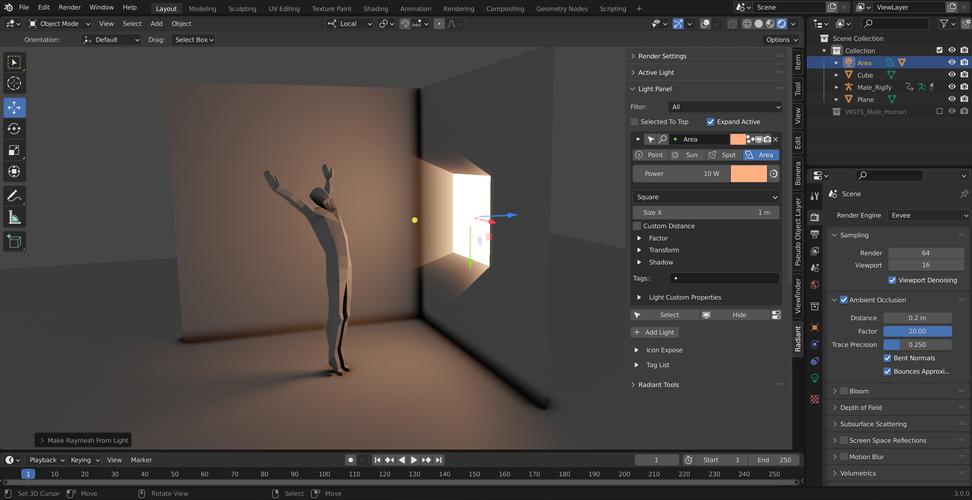Switch to the Shading workspace tab
The height and width of the screenshot is (500, 972).
coord(376,9)
